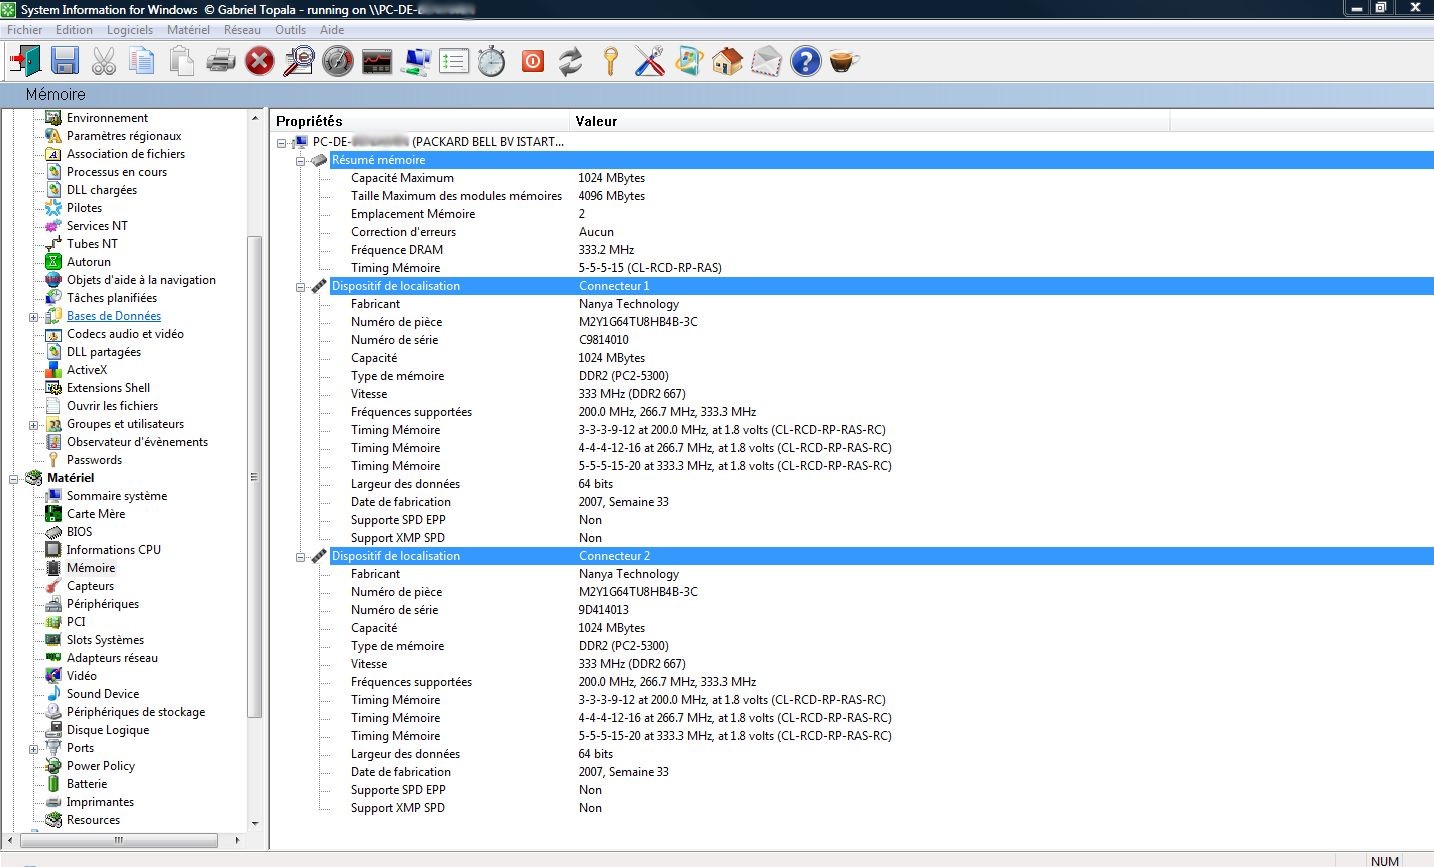1434x867 pixels.
Task: Collapse the Résumé mémoire section
Action: [x=300, y=161]
